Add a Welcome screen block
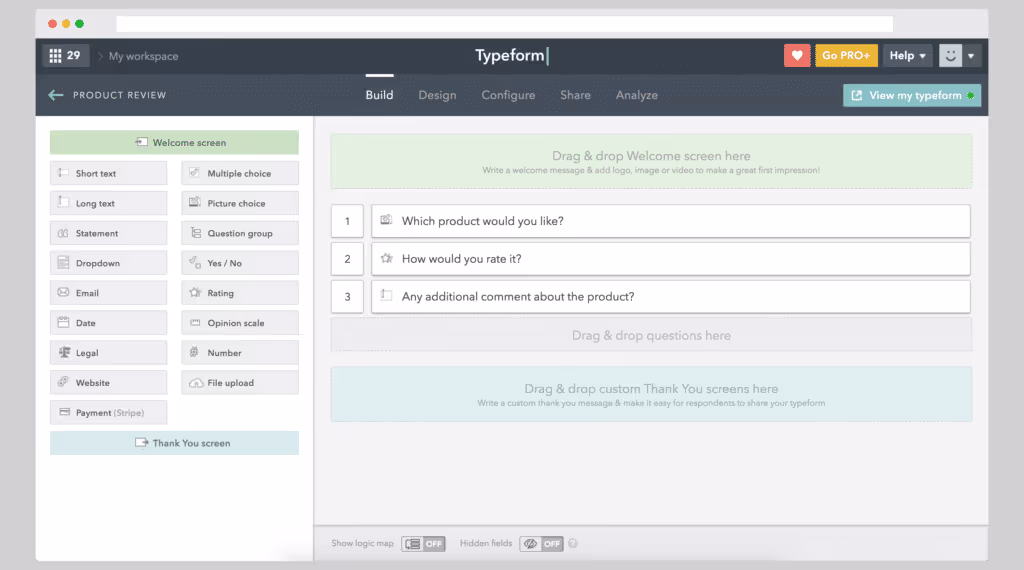The width and height of the screenshot is (1024, 570). pyautogui.click(x=174, y=142)
